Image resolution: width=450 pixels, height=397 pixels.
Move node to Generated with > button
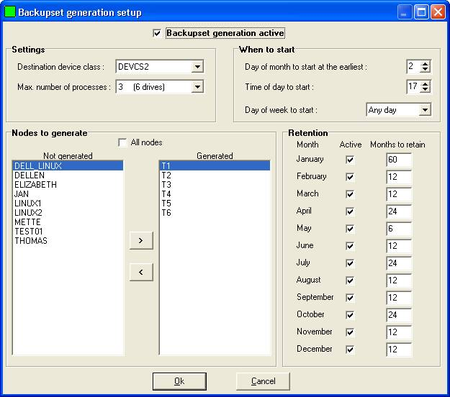141,240
